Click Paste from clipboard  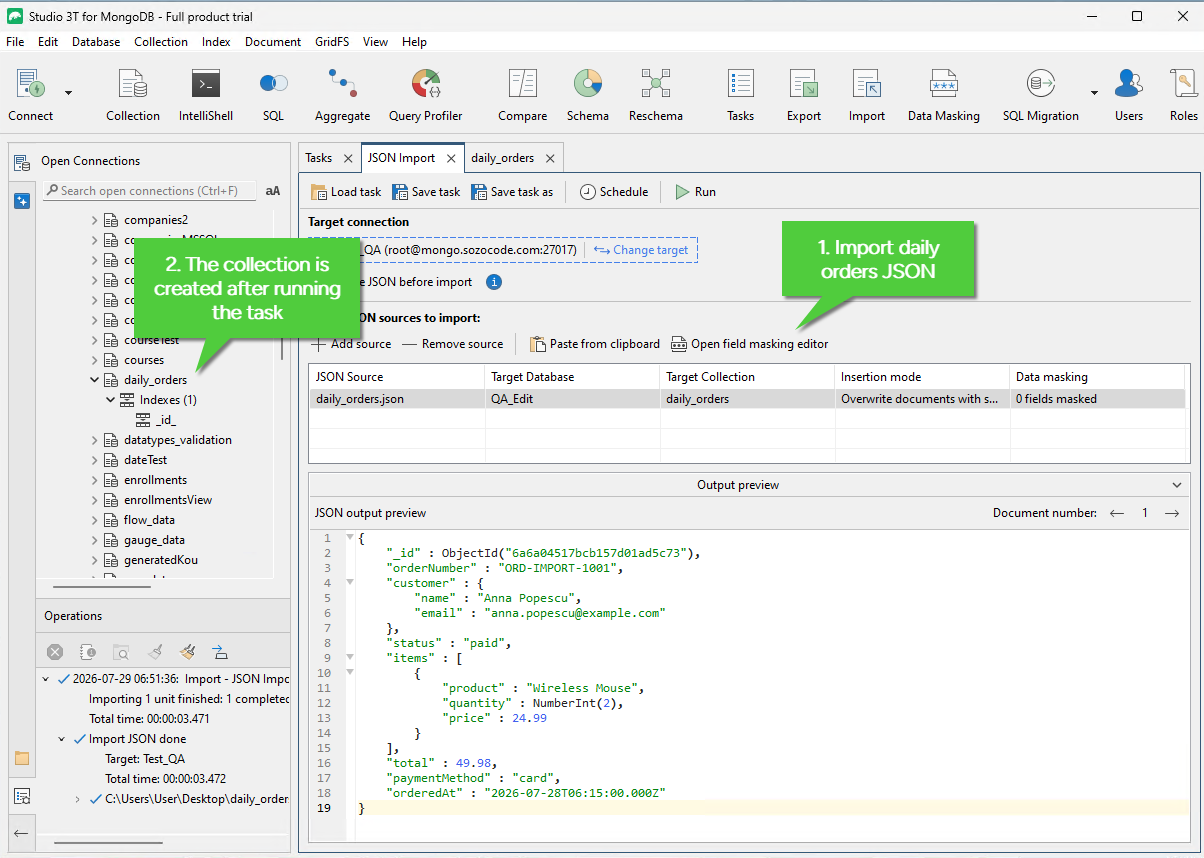click(595, 344)
